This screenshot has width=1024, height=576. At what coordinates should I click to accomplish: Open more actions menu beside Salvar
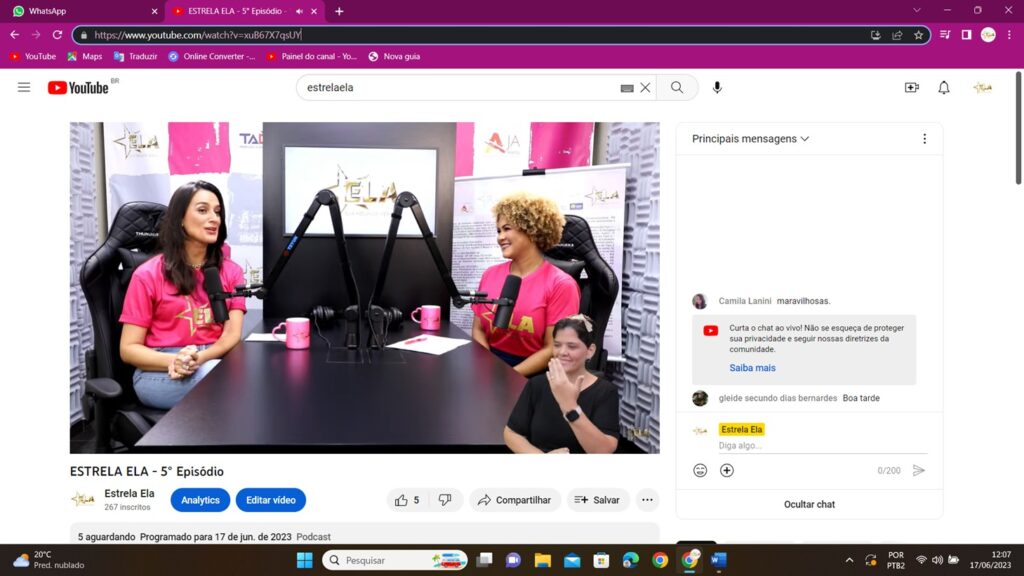point(647,500)
